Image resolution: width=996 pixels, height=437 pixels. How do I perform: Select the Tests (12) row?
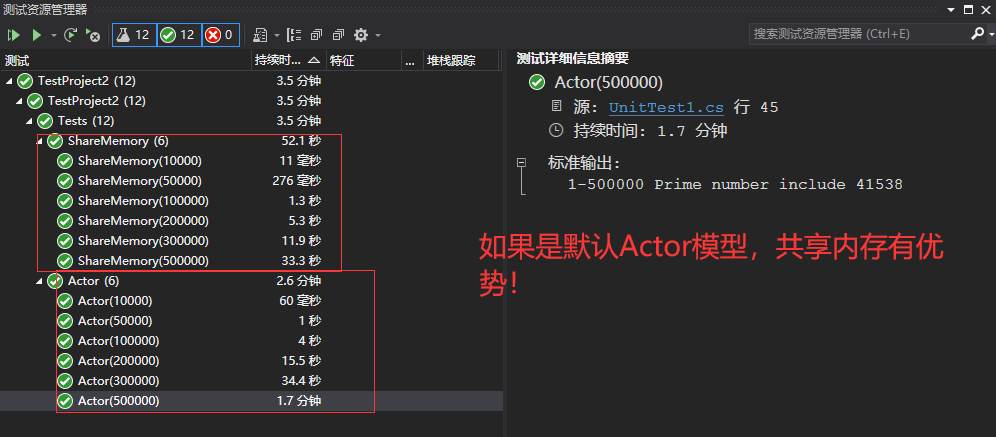click(x=251, y=121)
